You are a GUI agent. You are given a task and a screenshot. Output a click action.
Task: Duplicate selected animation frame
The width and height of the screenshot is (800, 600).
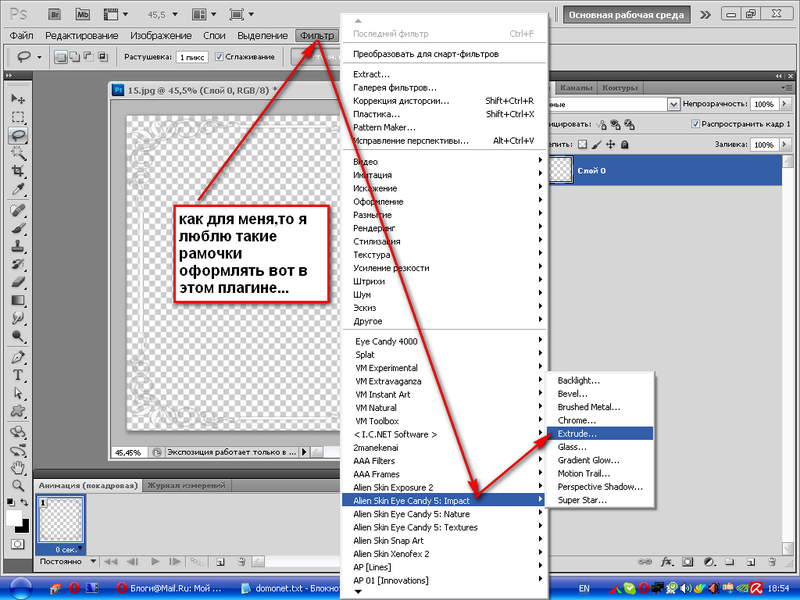(x=220, y=562)
